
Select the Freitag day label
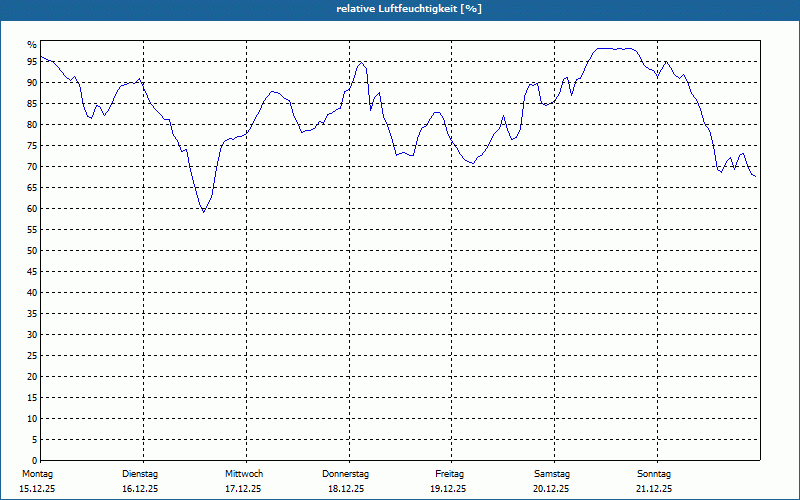449,474
